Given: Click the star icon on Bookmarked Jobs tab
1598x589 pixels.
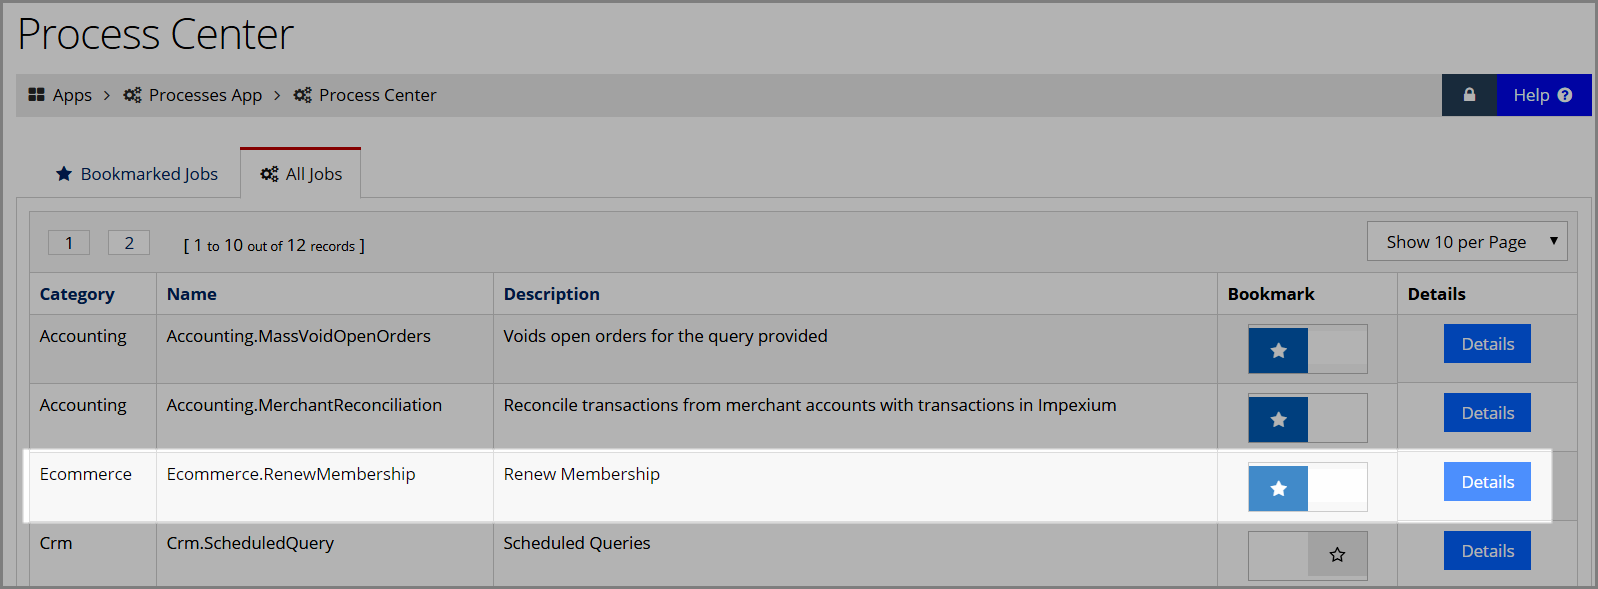Looking at the screenshot, I should [64, 174].
